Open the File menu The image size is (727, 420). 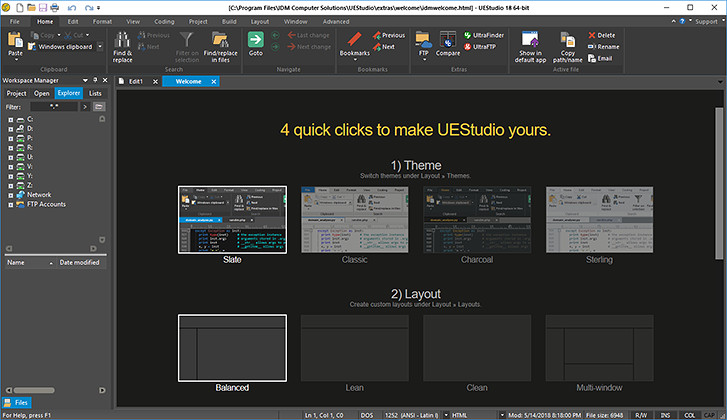click(15, 22)
